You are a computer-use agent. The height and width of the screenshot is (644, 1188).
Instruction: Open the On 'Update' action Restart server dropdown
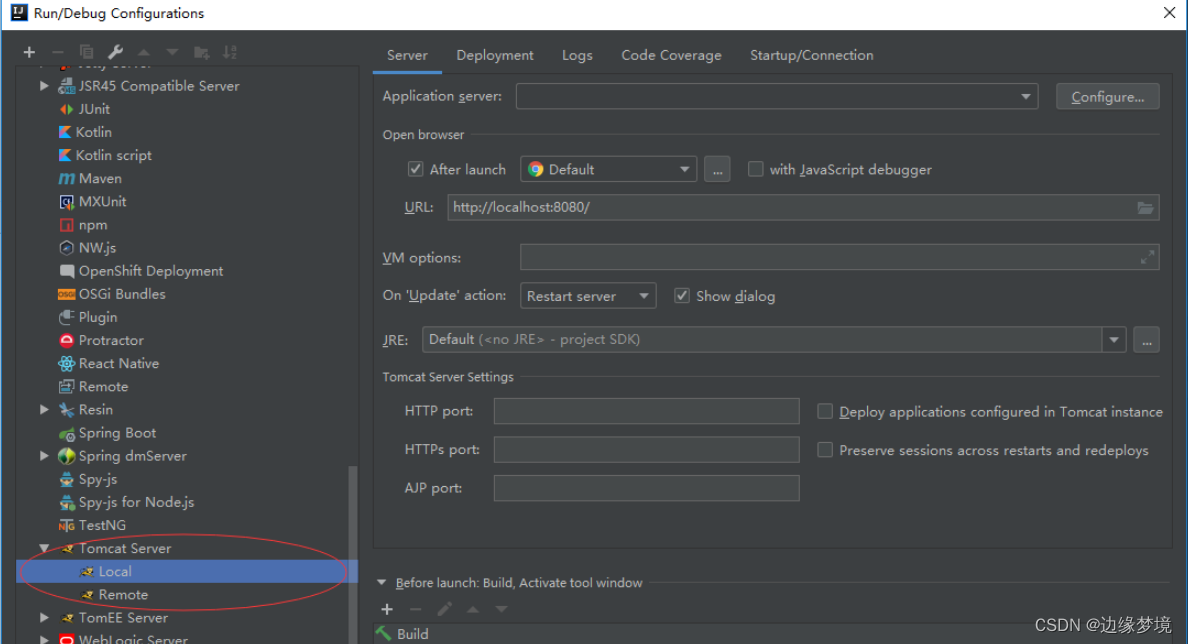pyautogui.click(x=588, y=295)
